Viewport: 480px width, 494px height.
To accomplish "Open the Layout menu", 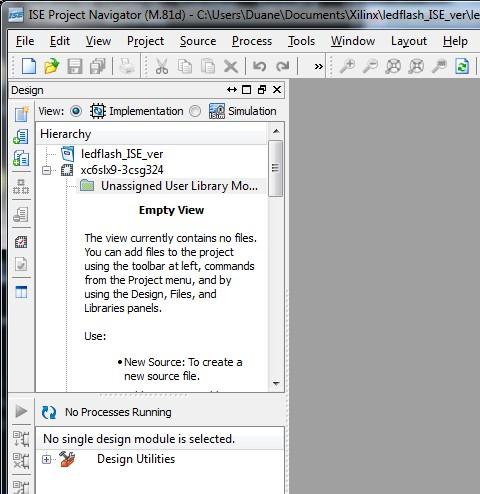I will (x=409, y=41).
